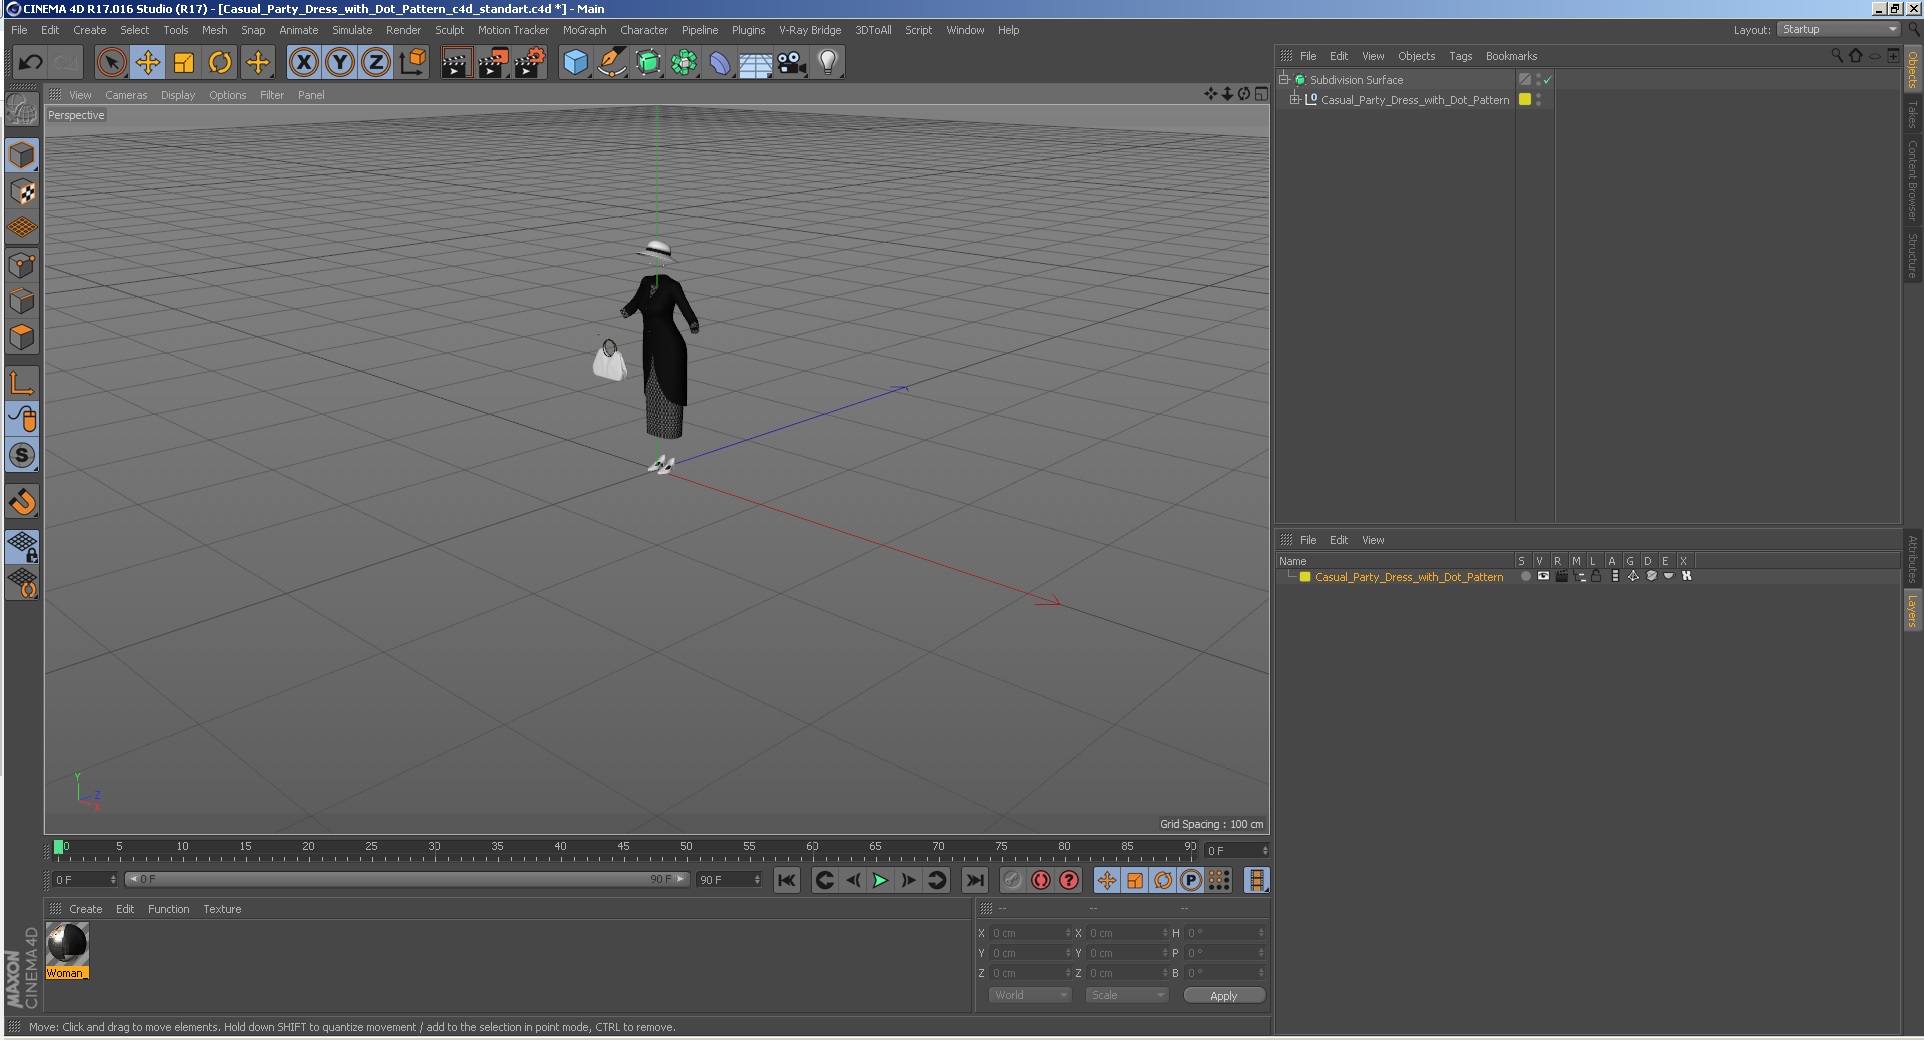The height and width of the screenshot is (1040, 1924).
Task: Open the viewport Display menu
Action: tap(178, 95)
